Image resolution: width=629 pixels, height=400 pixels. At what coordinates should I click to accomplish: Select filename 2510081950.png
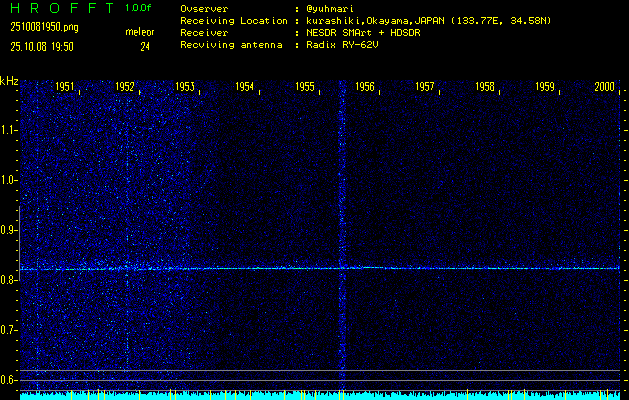point(44,27)
